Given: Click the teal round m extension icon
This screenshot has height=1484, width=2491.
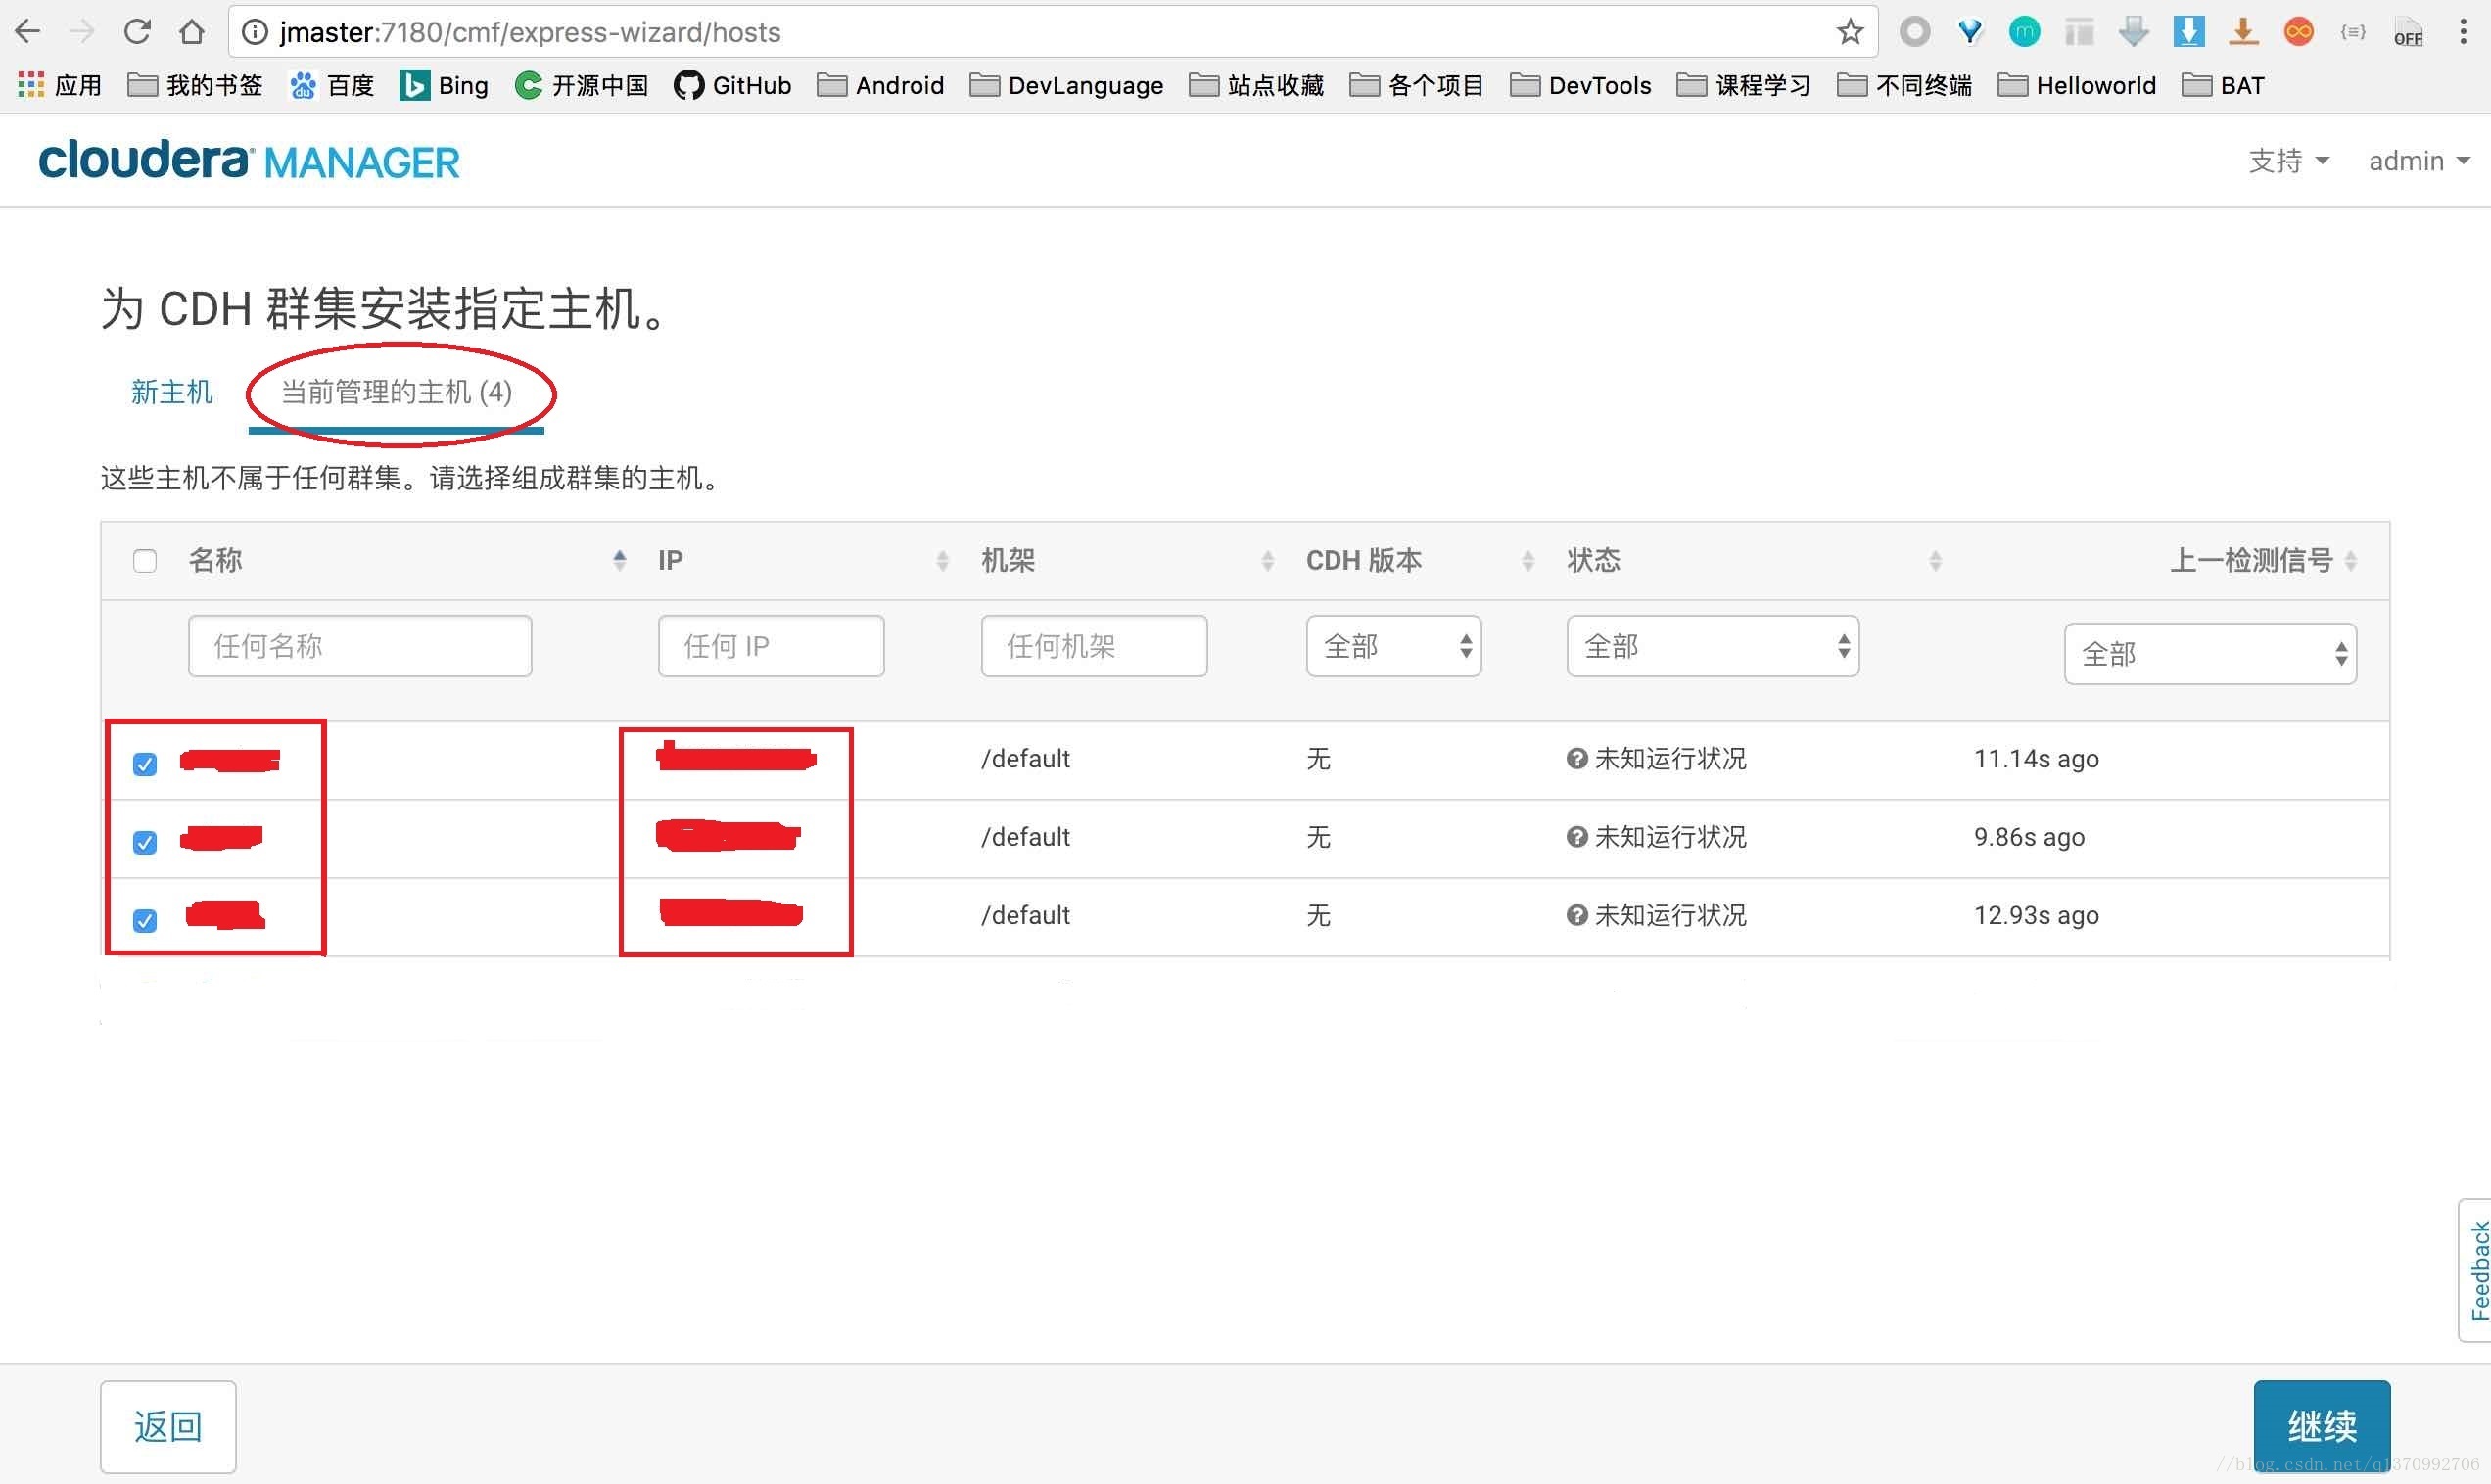Looking at the screenshot, I should 2024,32.
